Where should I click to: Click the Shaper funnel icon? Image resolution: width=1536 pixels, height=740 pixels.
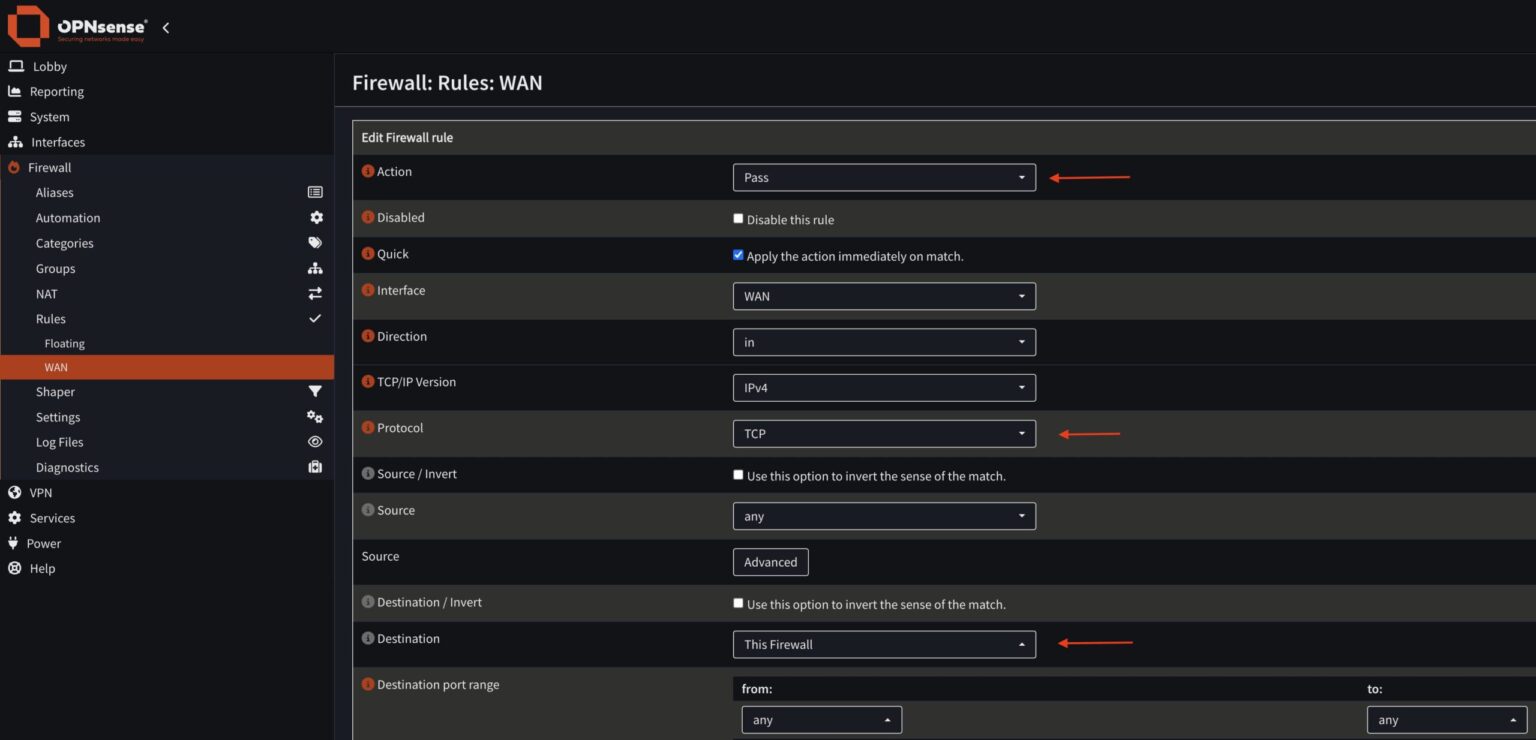pyautogui.click(x=315, y=392)
